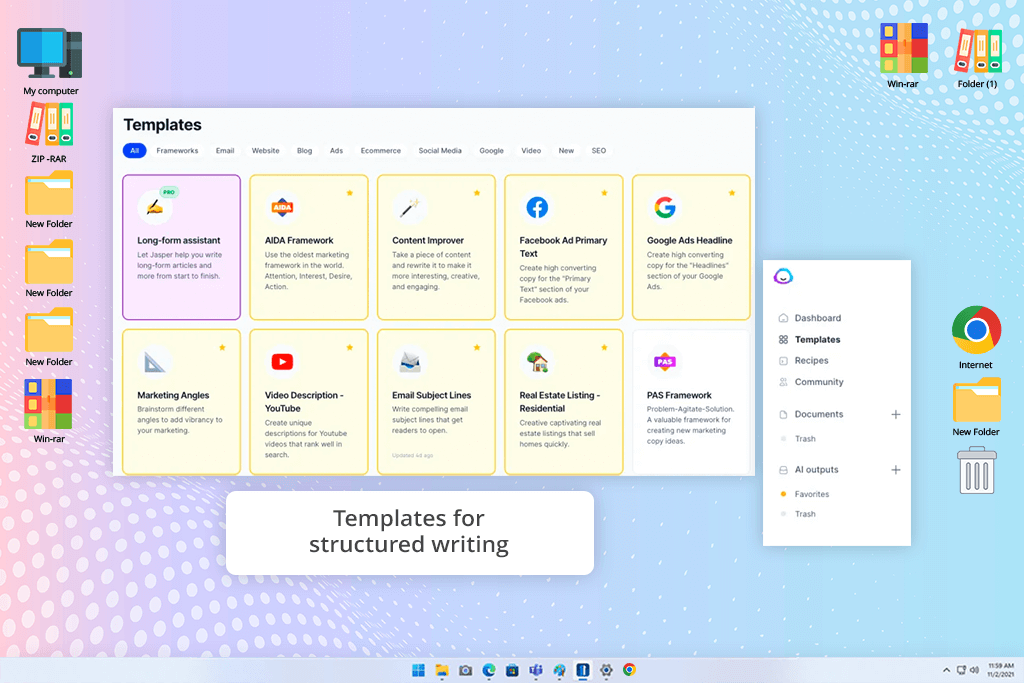Click the Jasper logo in the sidebar
The image size is (1024, 683).
tap(783, 276)
